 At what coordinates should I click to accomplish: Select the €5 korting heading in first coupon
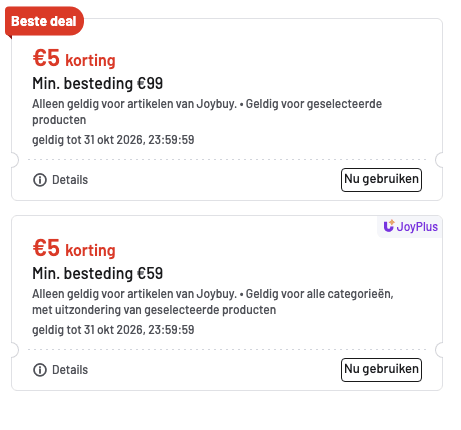pos(74,59)
